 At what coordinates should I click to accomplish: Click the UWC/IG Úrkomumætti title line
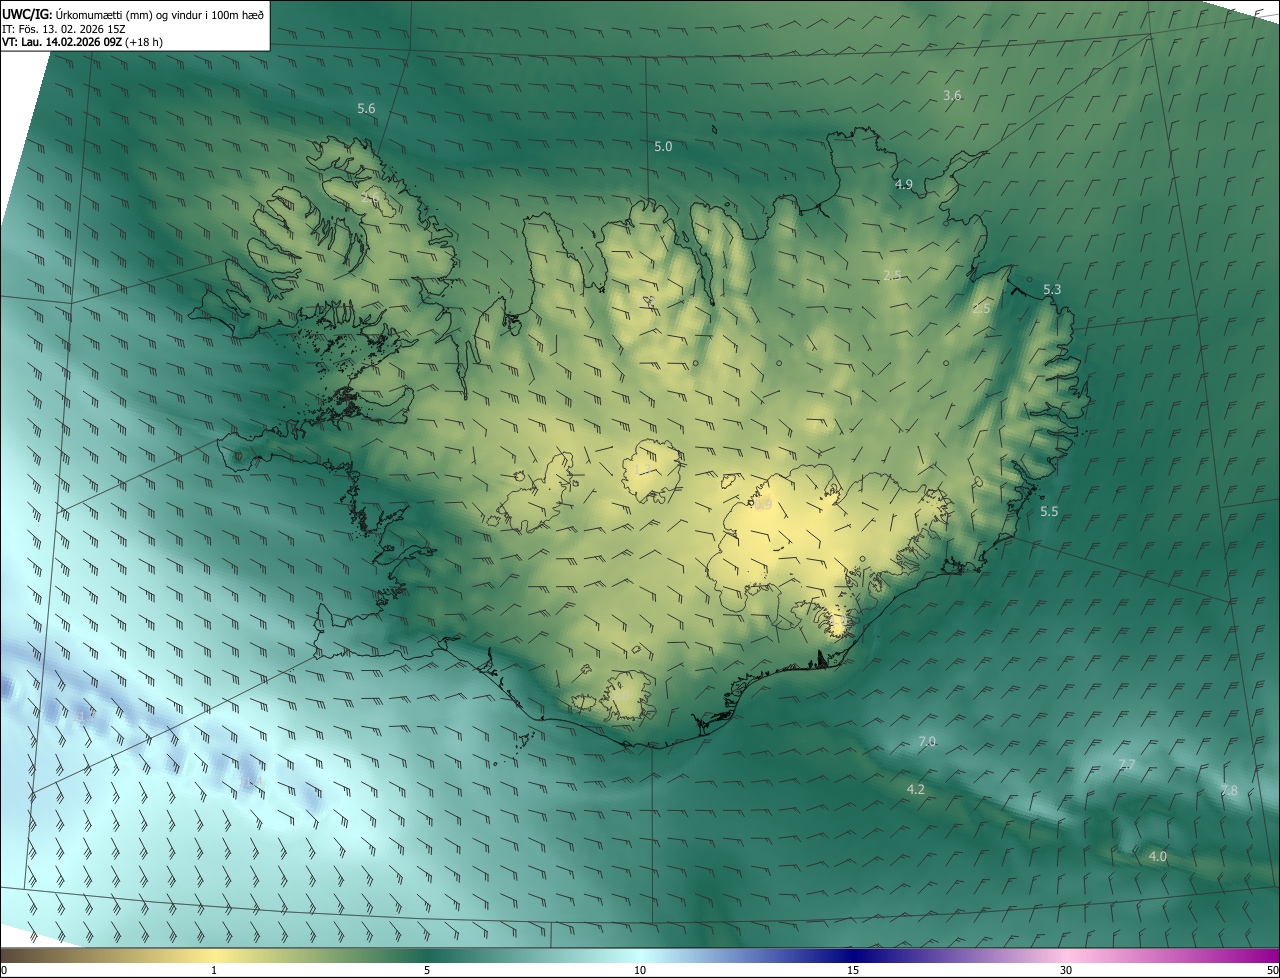tap(134, 13)
